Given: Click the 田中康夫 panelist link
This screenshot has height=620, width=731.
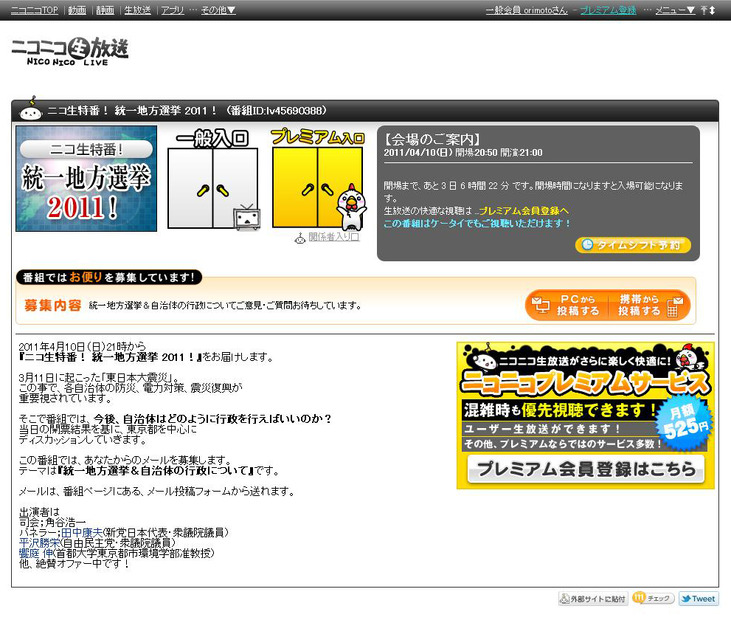Looking at the screenshot, I should coord(81,532).
